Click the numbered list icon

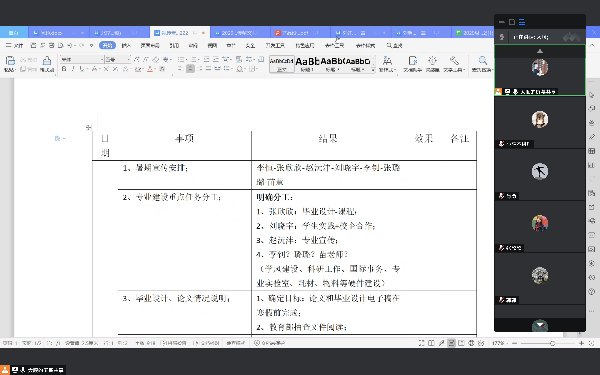click(x=194, y=59)
